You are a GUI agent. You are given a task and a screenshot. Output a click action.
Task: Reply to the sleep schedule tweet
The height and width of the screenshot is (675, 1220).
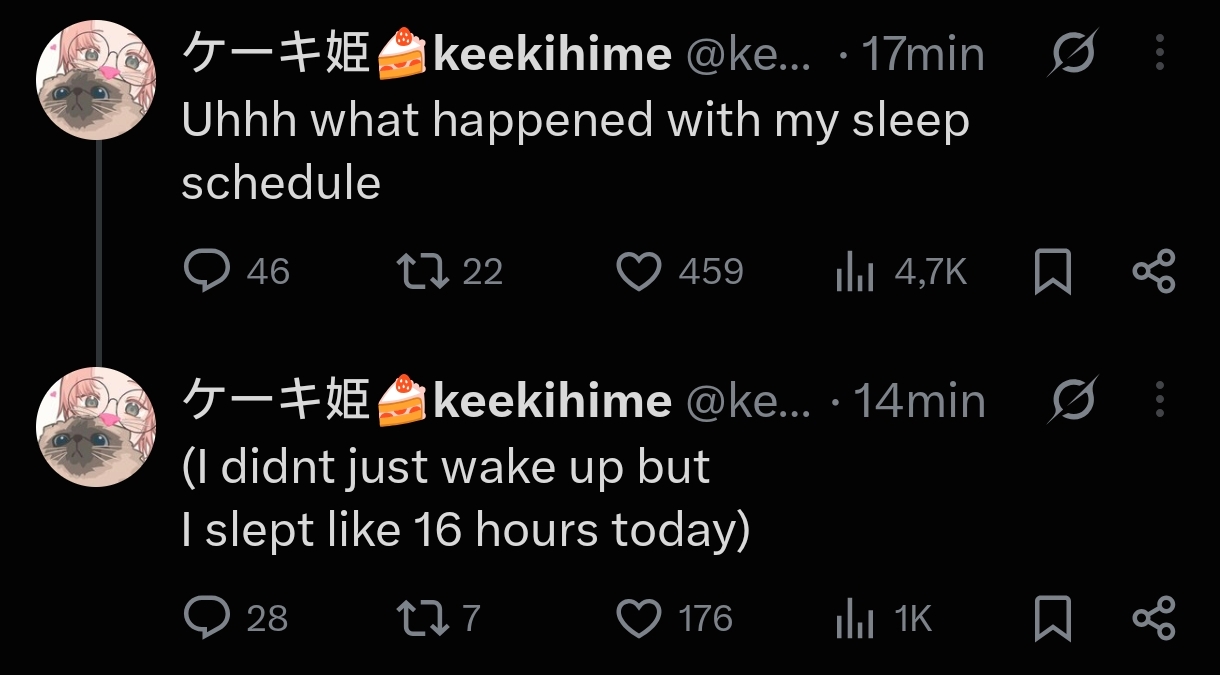tap(207, 271)
